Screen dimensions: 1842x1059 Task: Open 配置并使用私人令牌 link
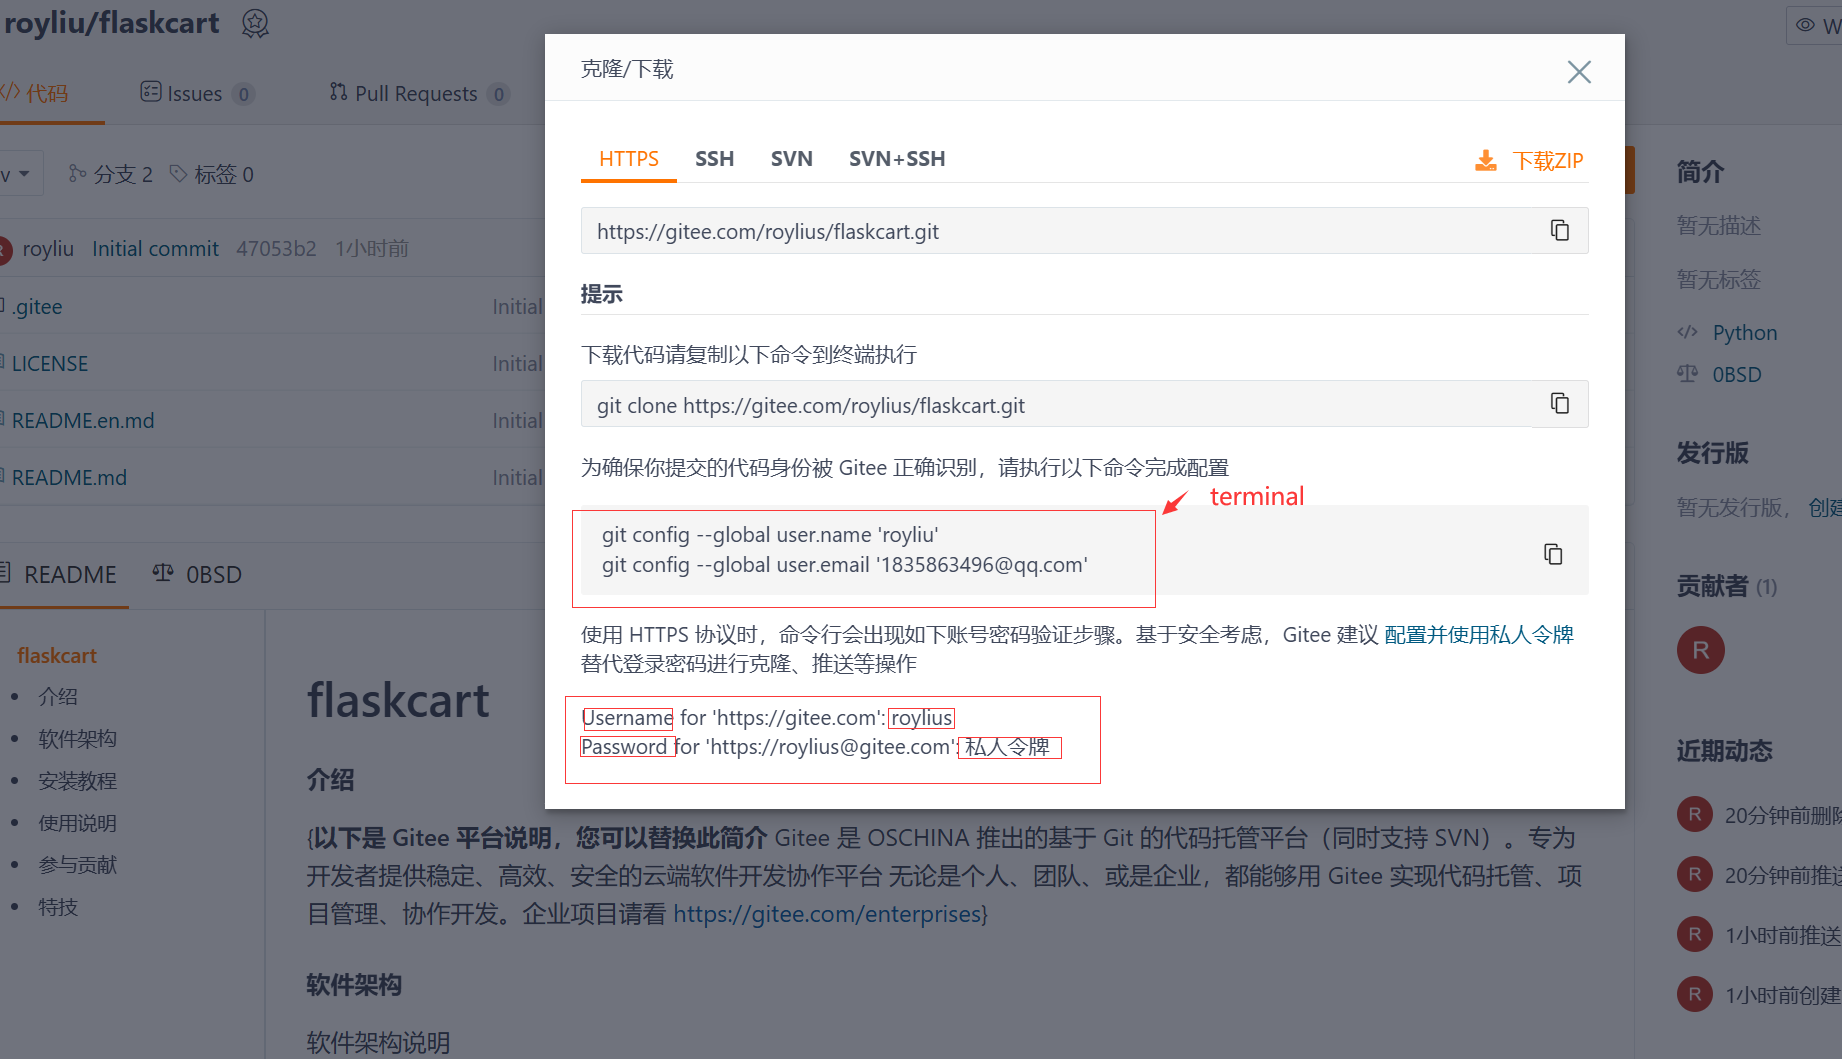(x=1479, y=635)
